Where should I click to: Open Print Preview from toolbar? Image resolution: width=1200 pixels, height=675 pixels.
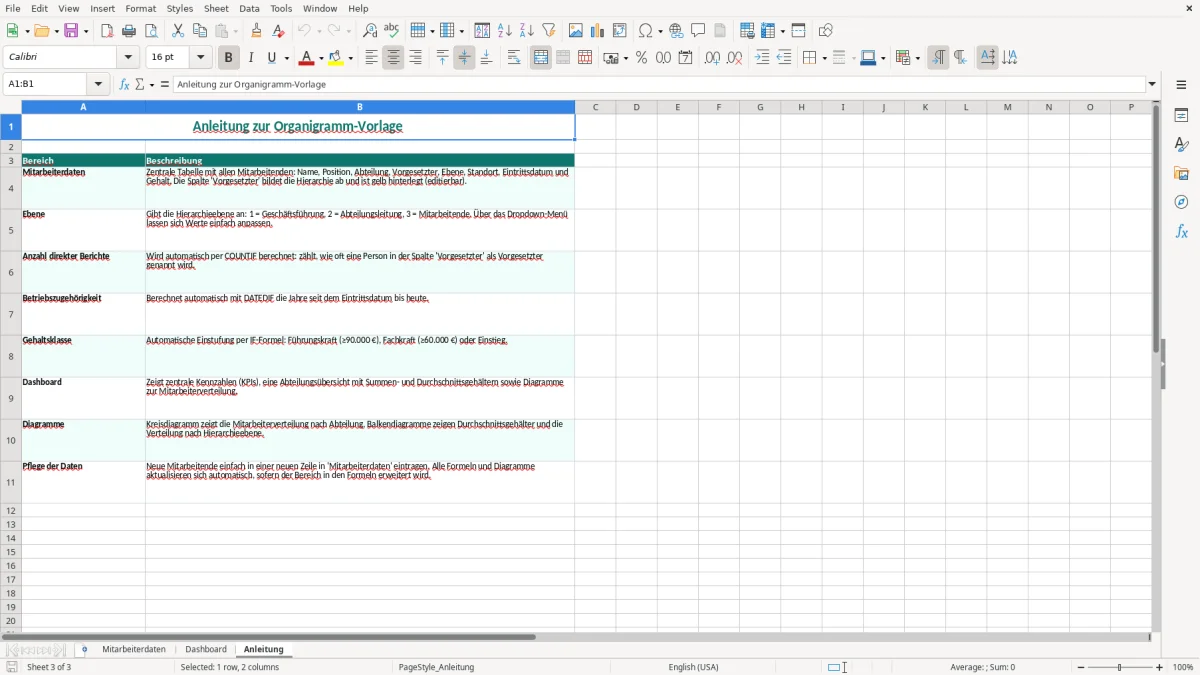(150, 31)
